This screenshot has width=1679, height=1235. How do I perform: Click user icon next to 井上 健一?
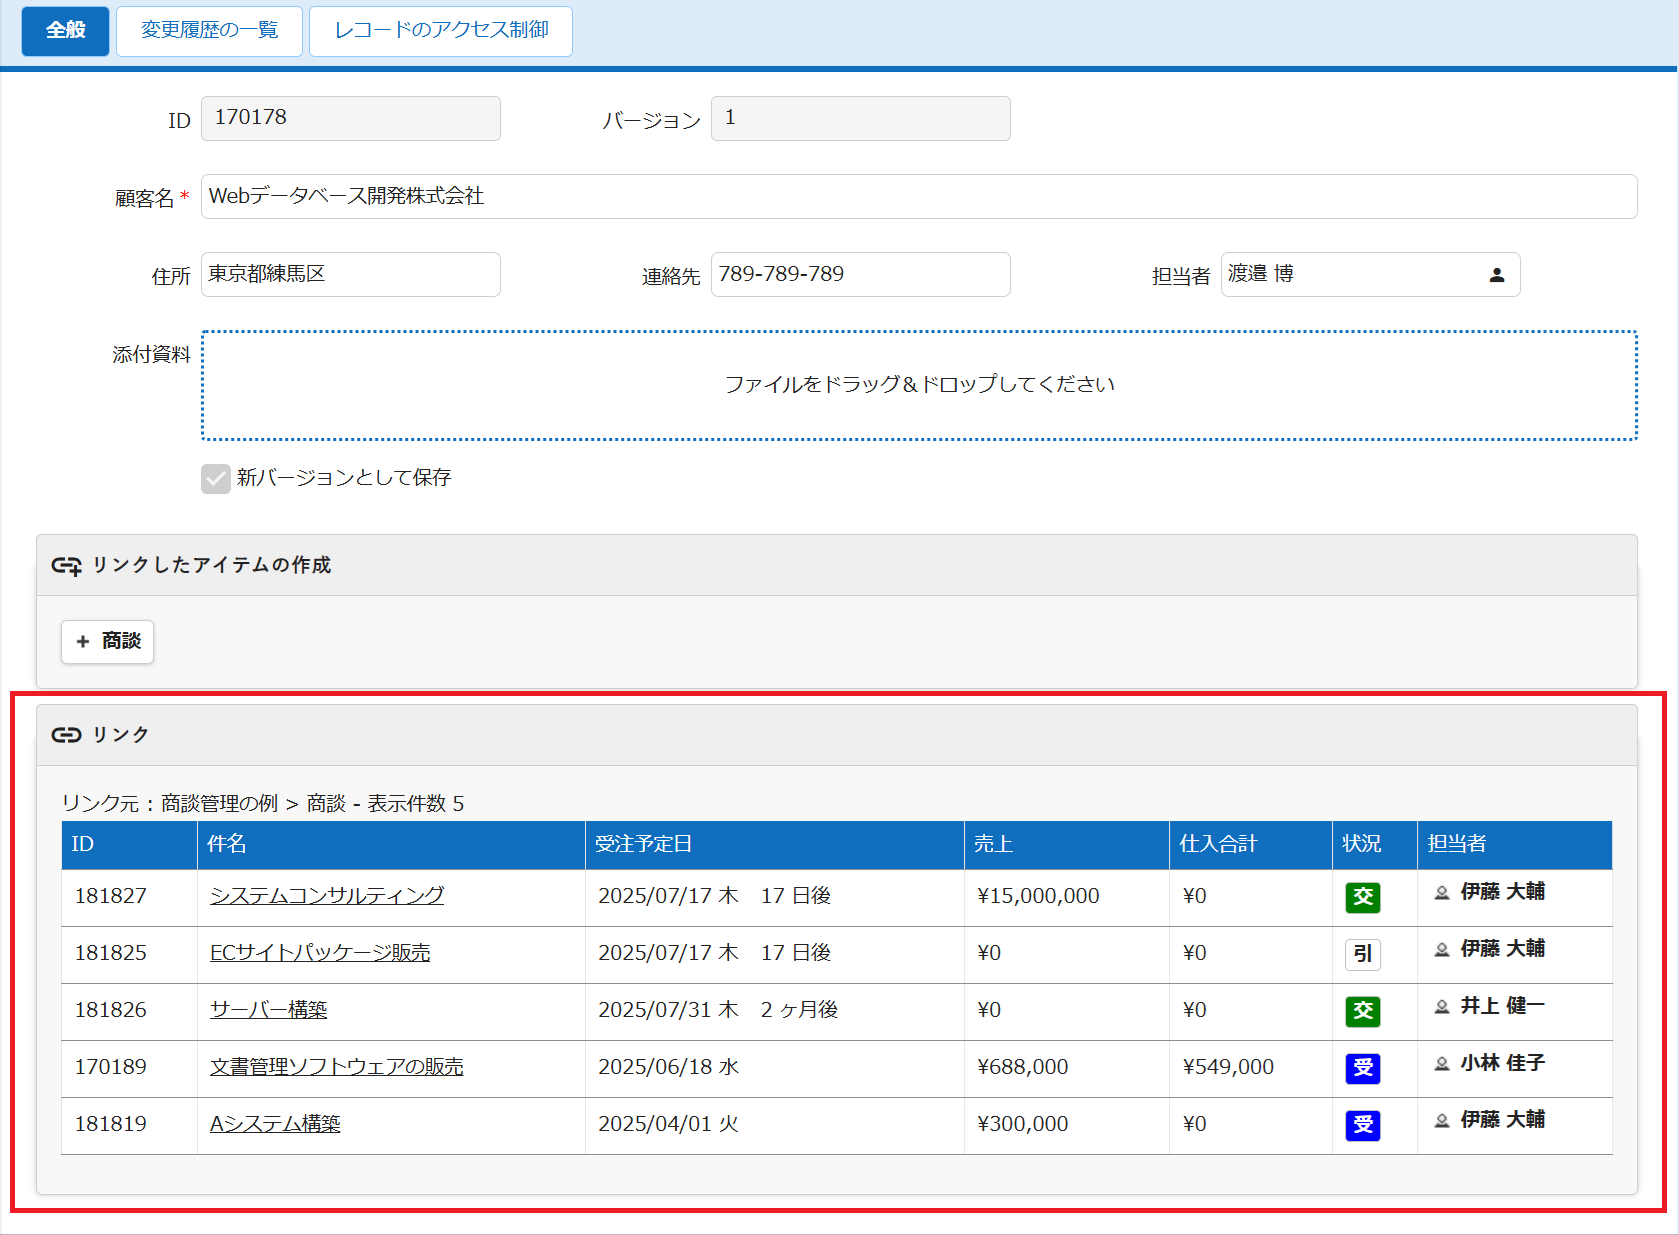point(1441,1007)
